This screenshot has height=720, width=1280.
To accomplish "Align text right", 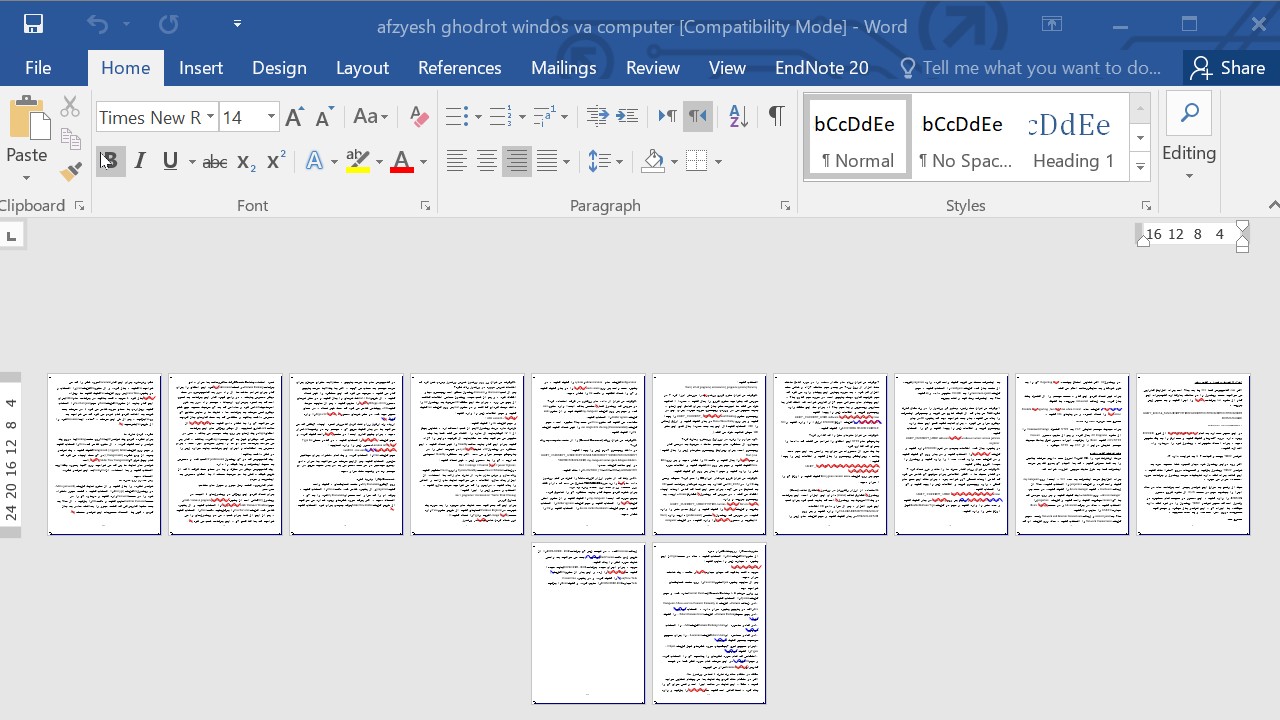I will click(x=516, y=161).
